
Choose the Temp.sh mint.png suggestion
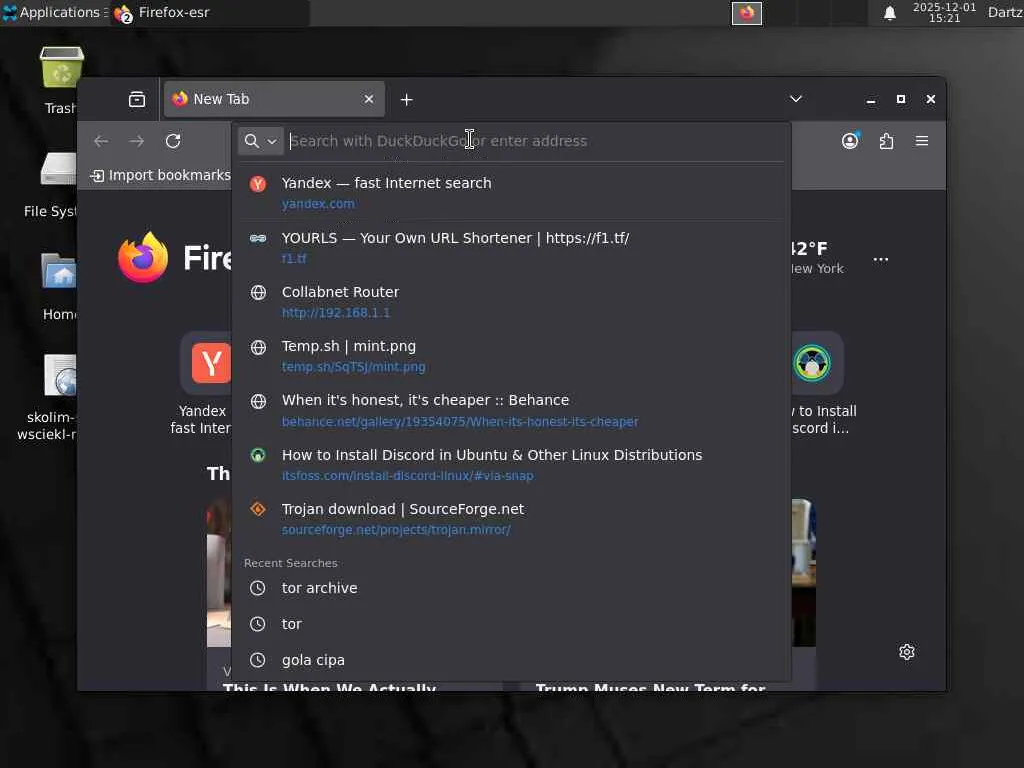511,356
